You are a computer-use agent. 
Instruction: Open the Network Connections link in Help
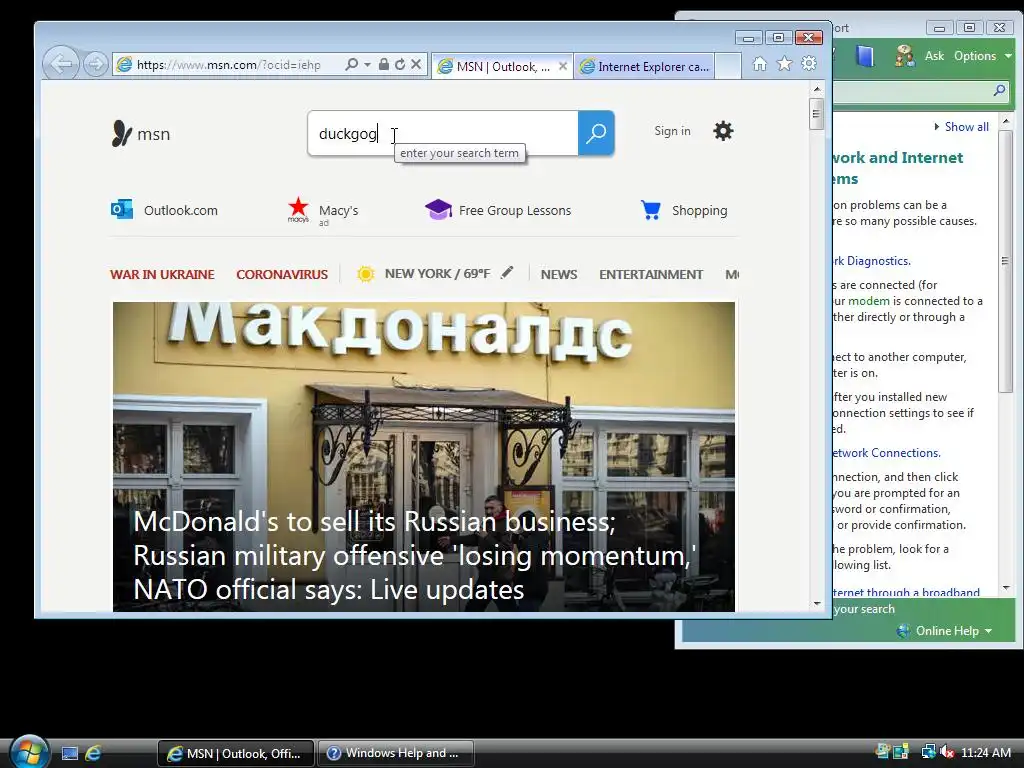pos(887,453)
